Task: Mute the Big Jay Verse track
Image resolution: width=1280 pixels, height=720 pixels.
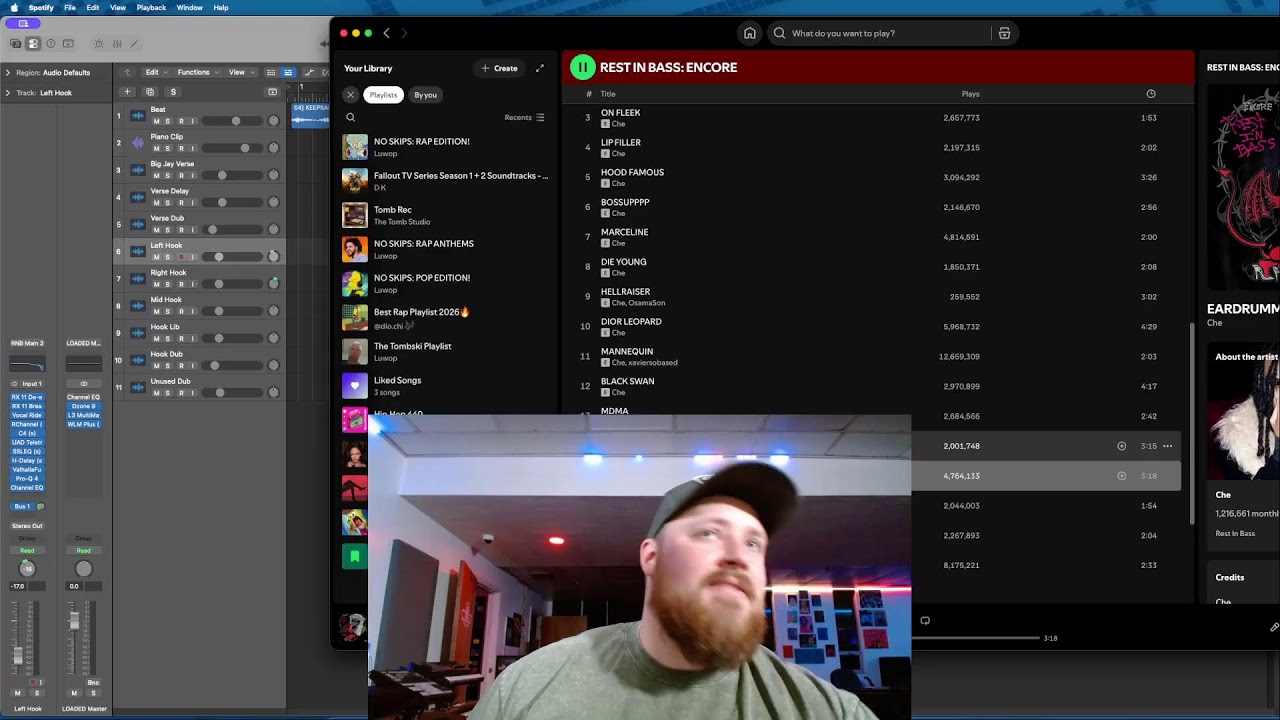Action: click(156, 175)
